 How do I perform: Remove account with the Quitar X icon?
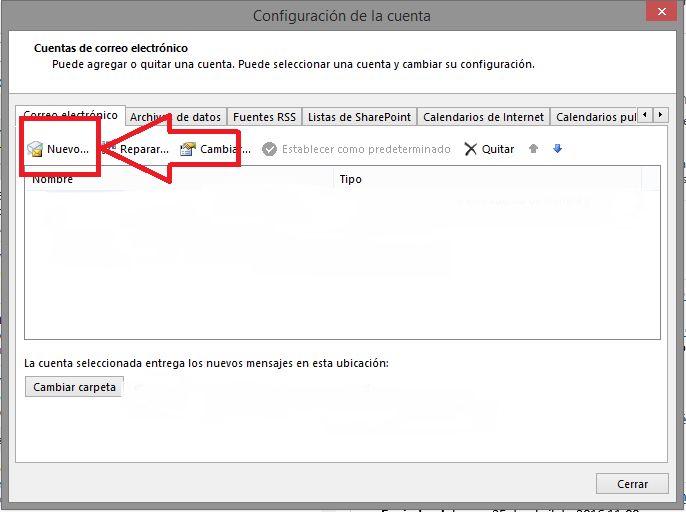click(x=471, y=149)
